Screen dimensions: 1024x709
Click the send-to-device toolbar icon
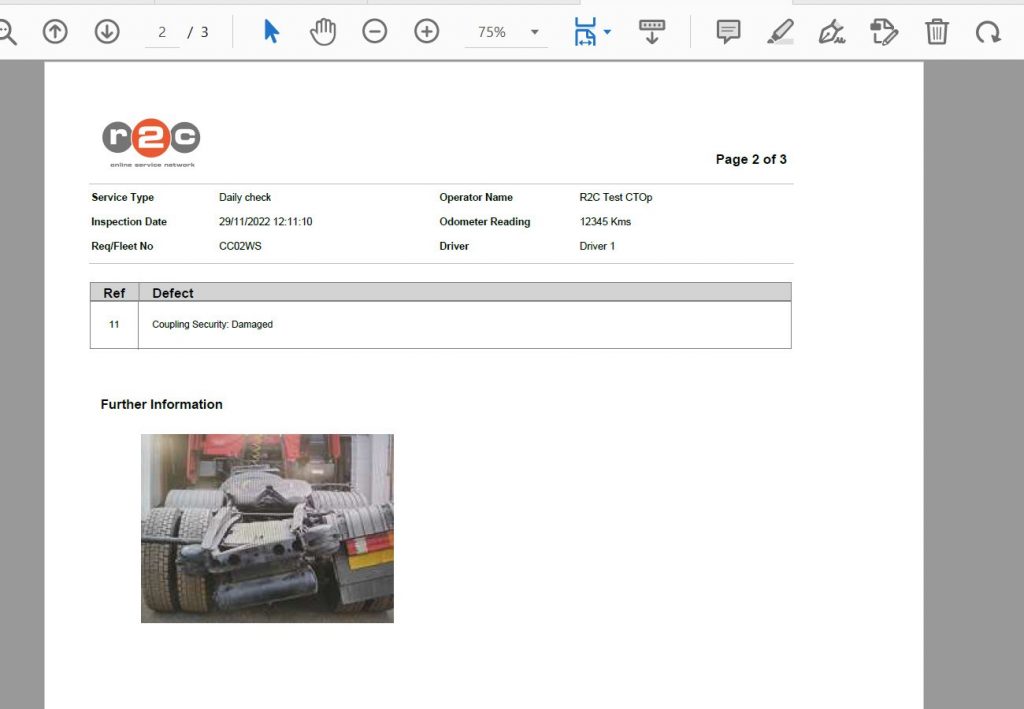click(x=652, y=31)
